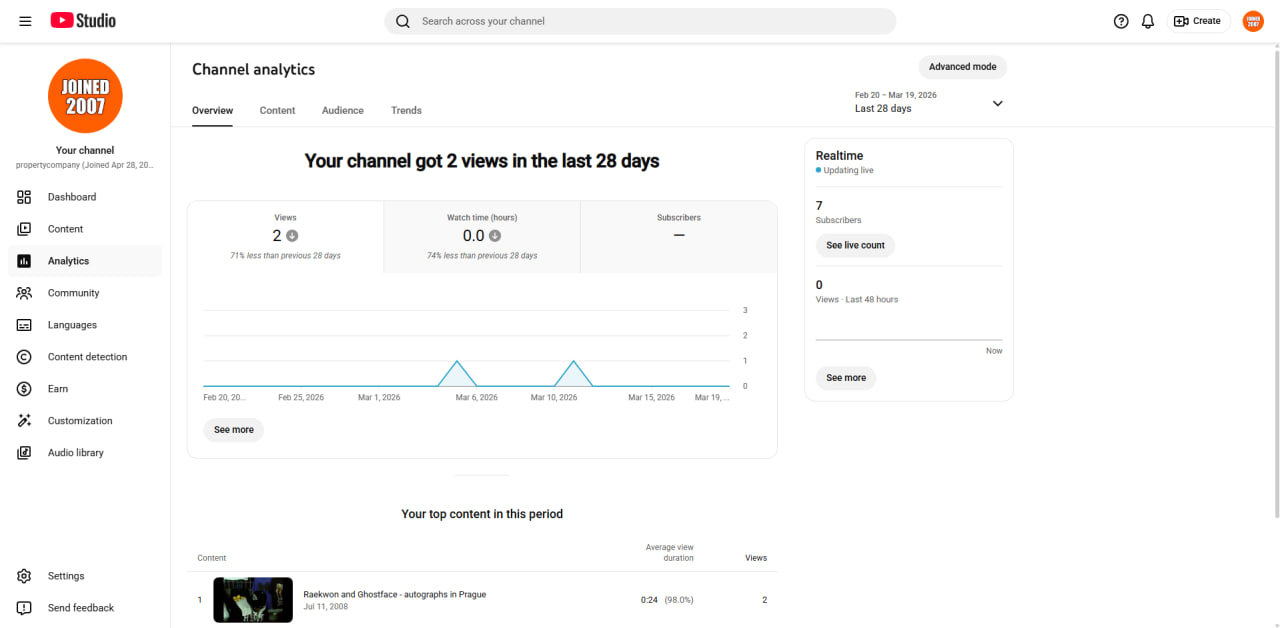Open Content detection in sidebar
This screenshot has width=1280, height=628.
click(85, 357)
